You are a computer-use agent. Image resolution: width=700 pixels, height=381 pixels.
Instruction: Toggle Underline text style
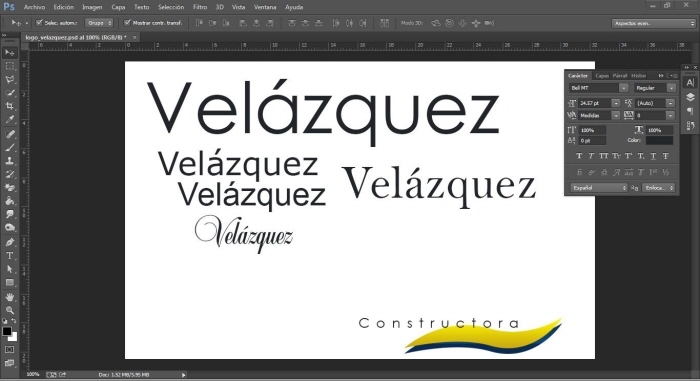click(x=653, y=156)
